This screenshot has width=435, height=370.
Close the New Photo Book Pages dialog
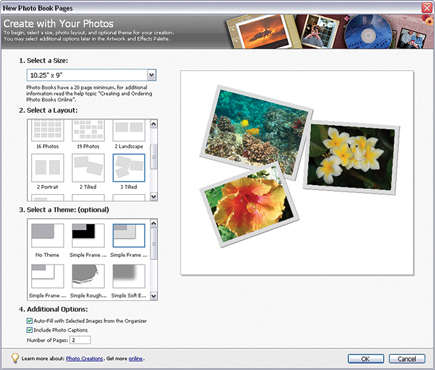tap(427, 8)
